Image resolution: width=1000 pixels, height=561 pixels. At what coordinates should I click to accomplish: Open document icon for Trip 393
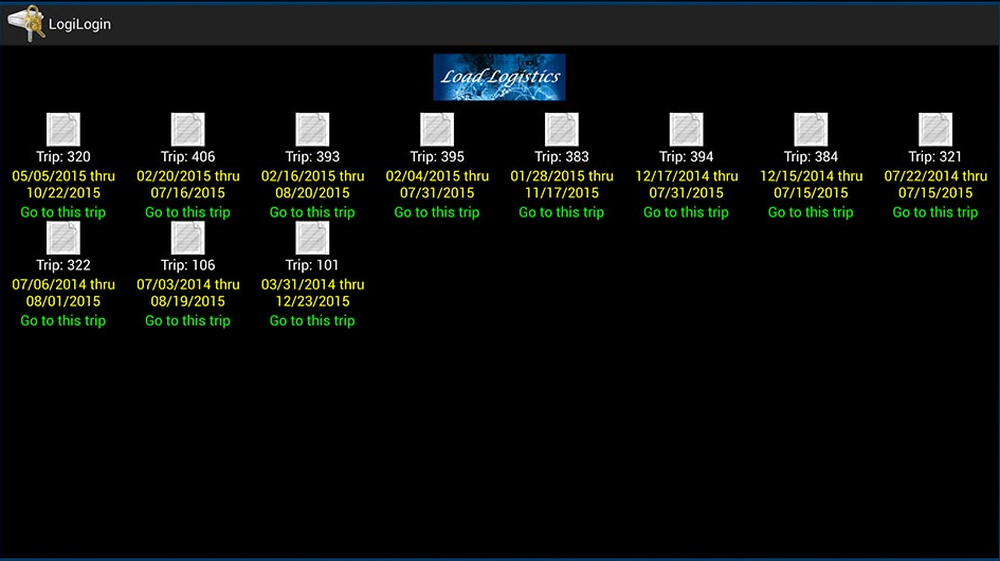312,129
